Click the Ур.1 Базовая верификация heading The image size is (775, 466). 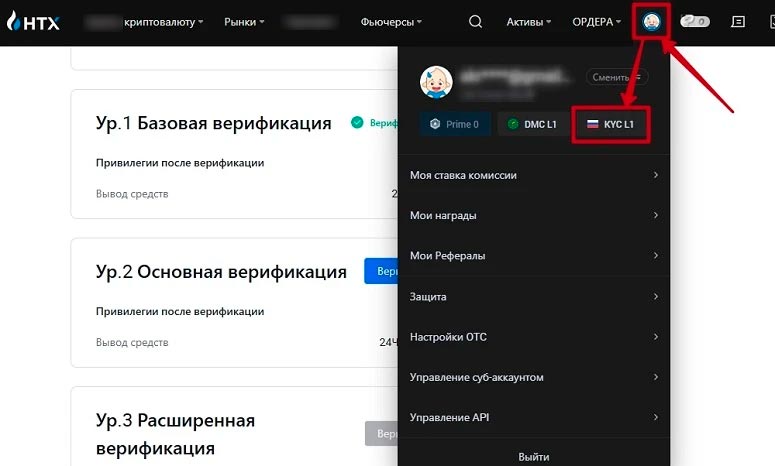point(214,123)
